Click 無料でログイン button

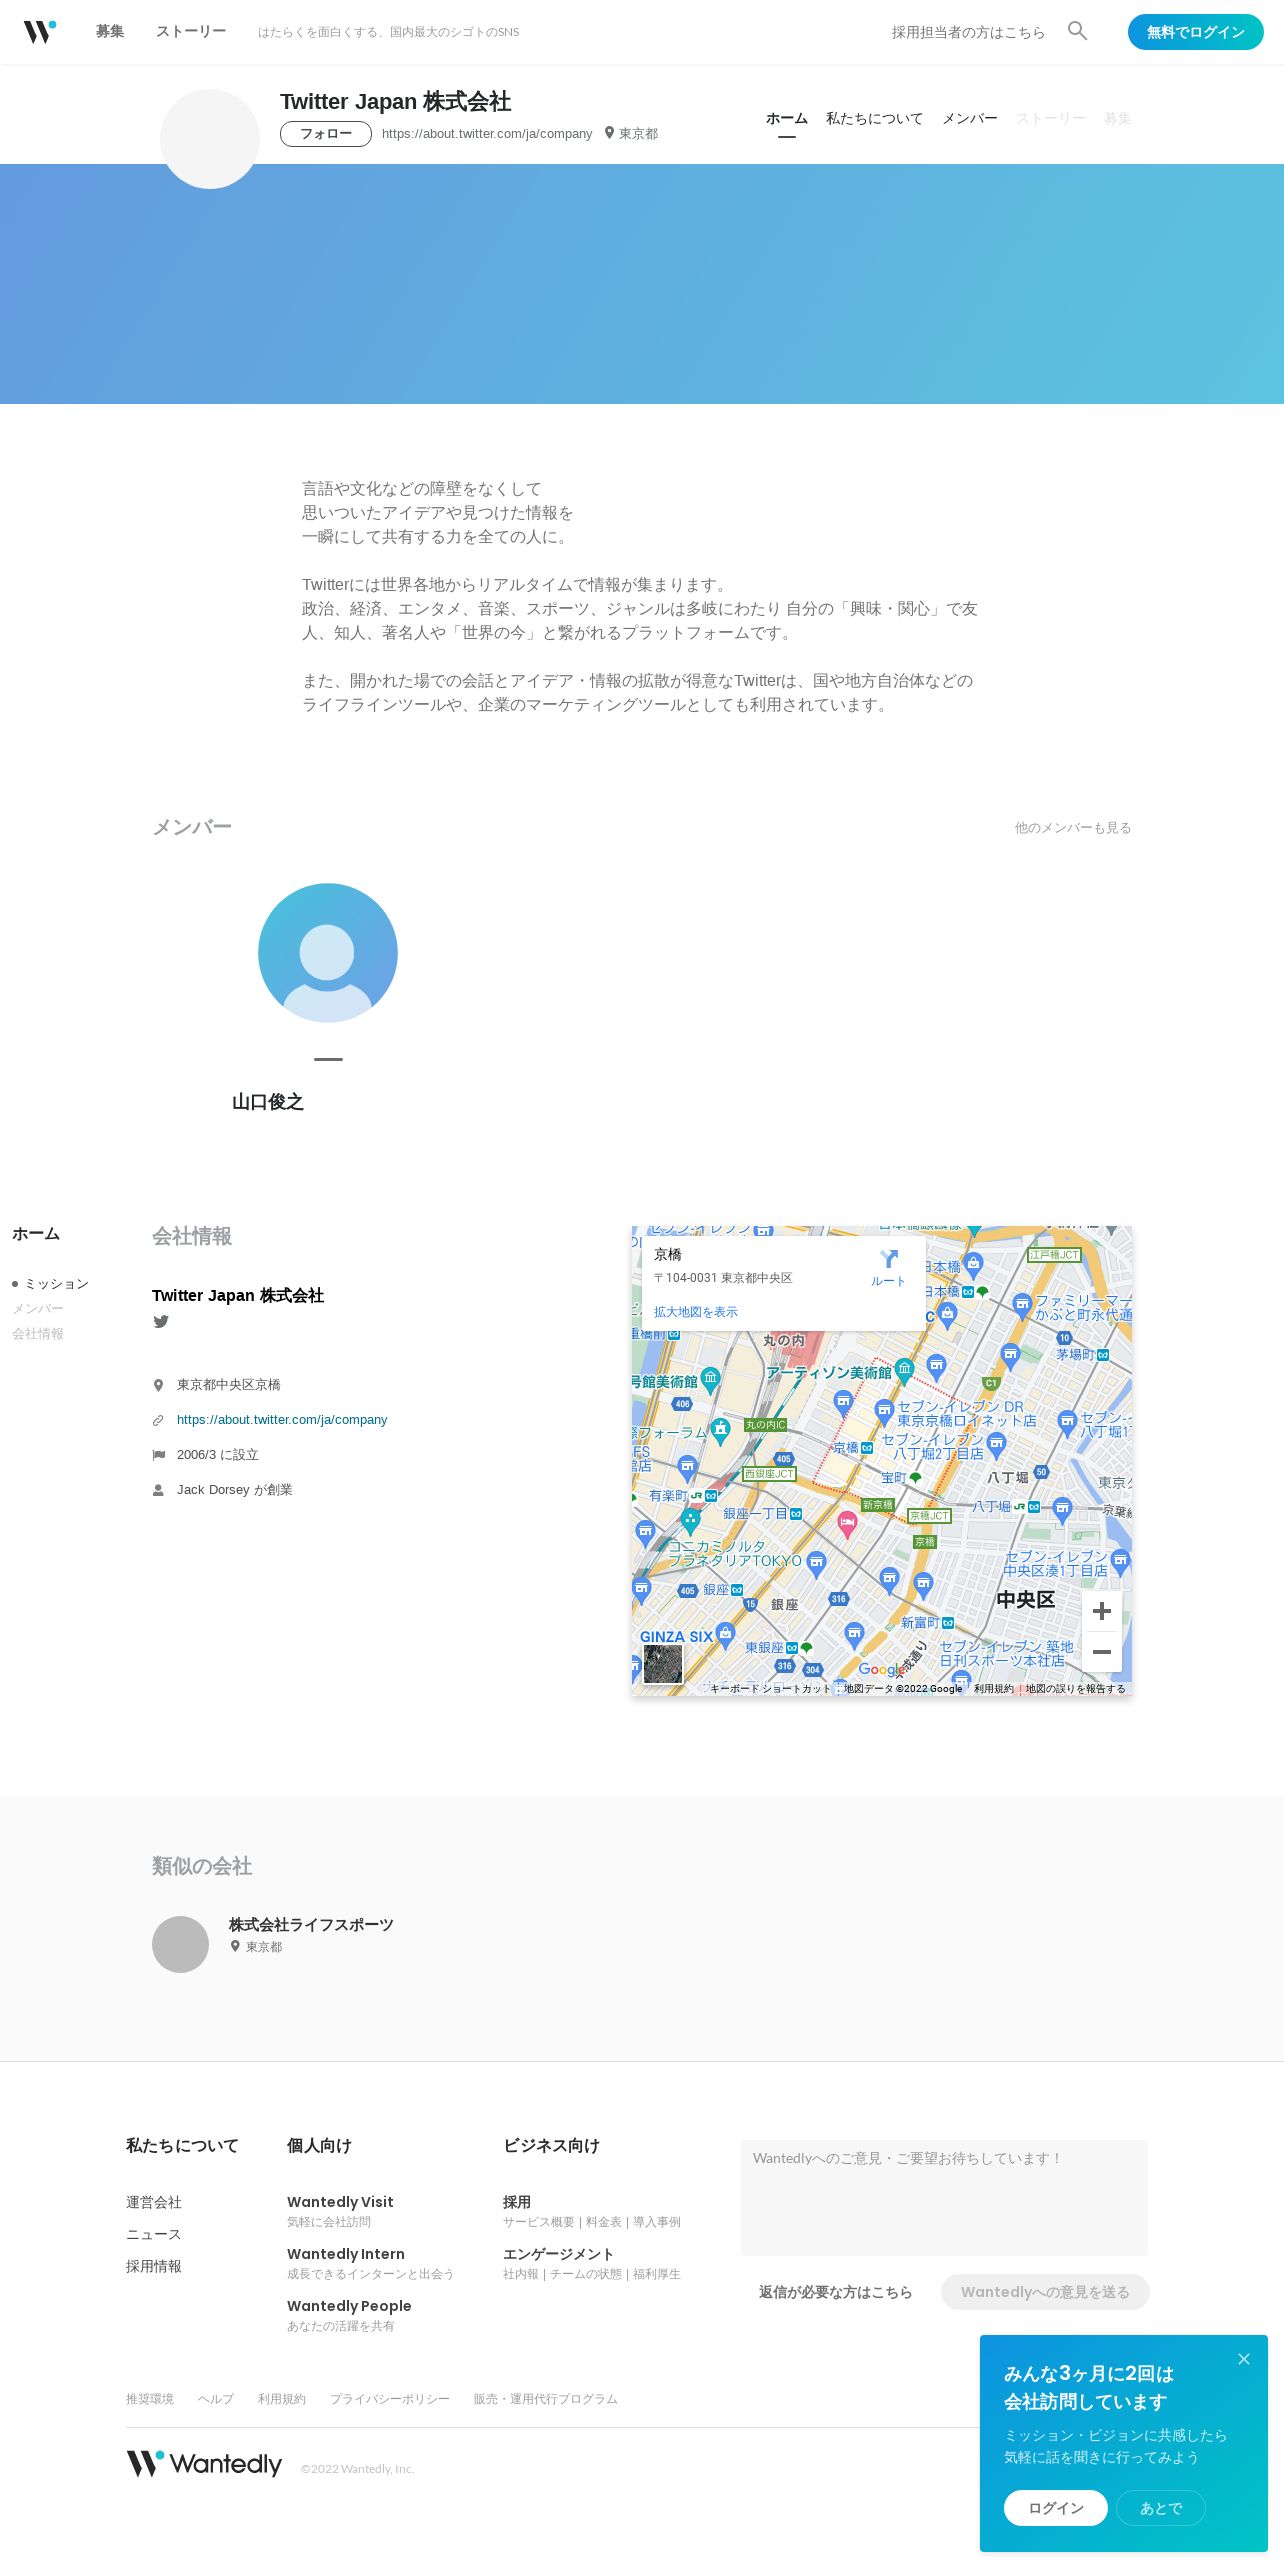click(x=1196, y=32)
